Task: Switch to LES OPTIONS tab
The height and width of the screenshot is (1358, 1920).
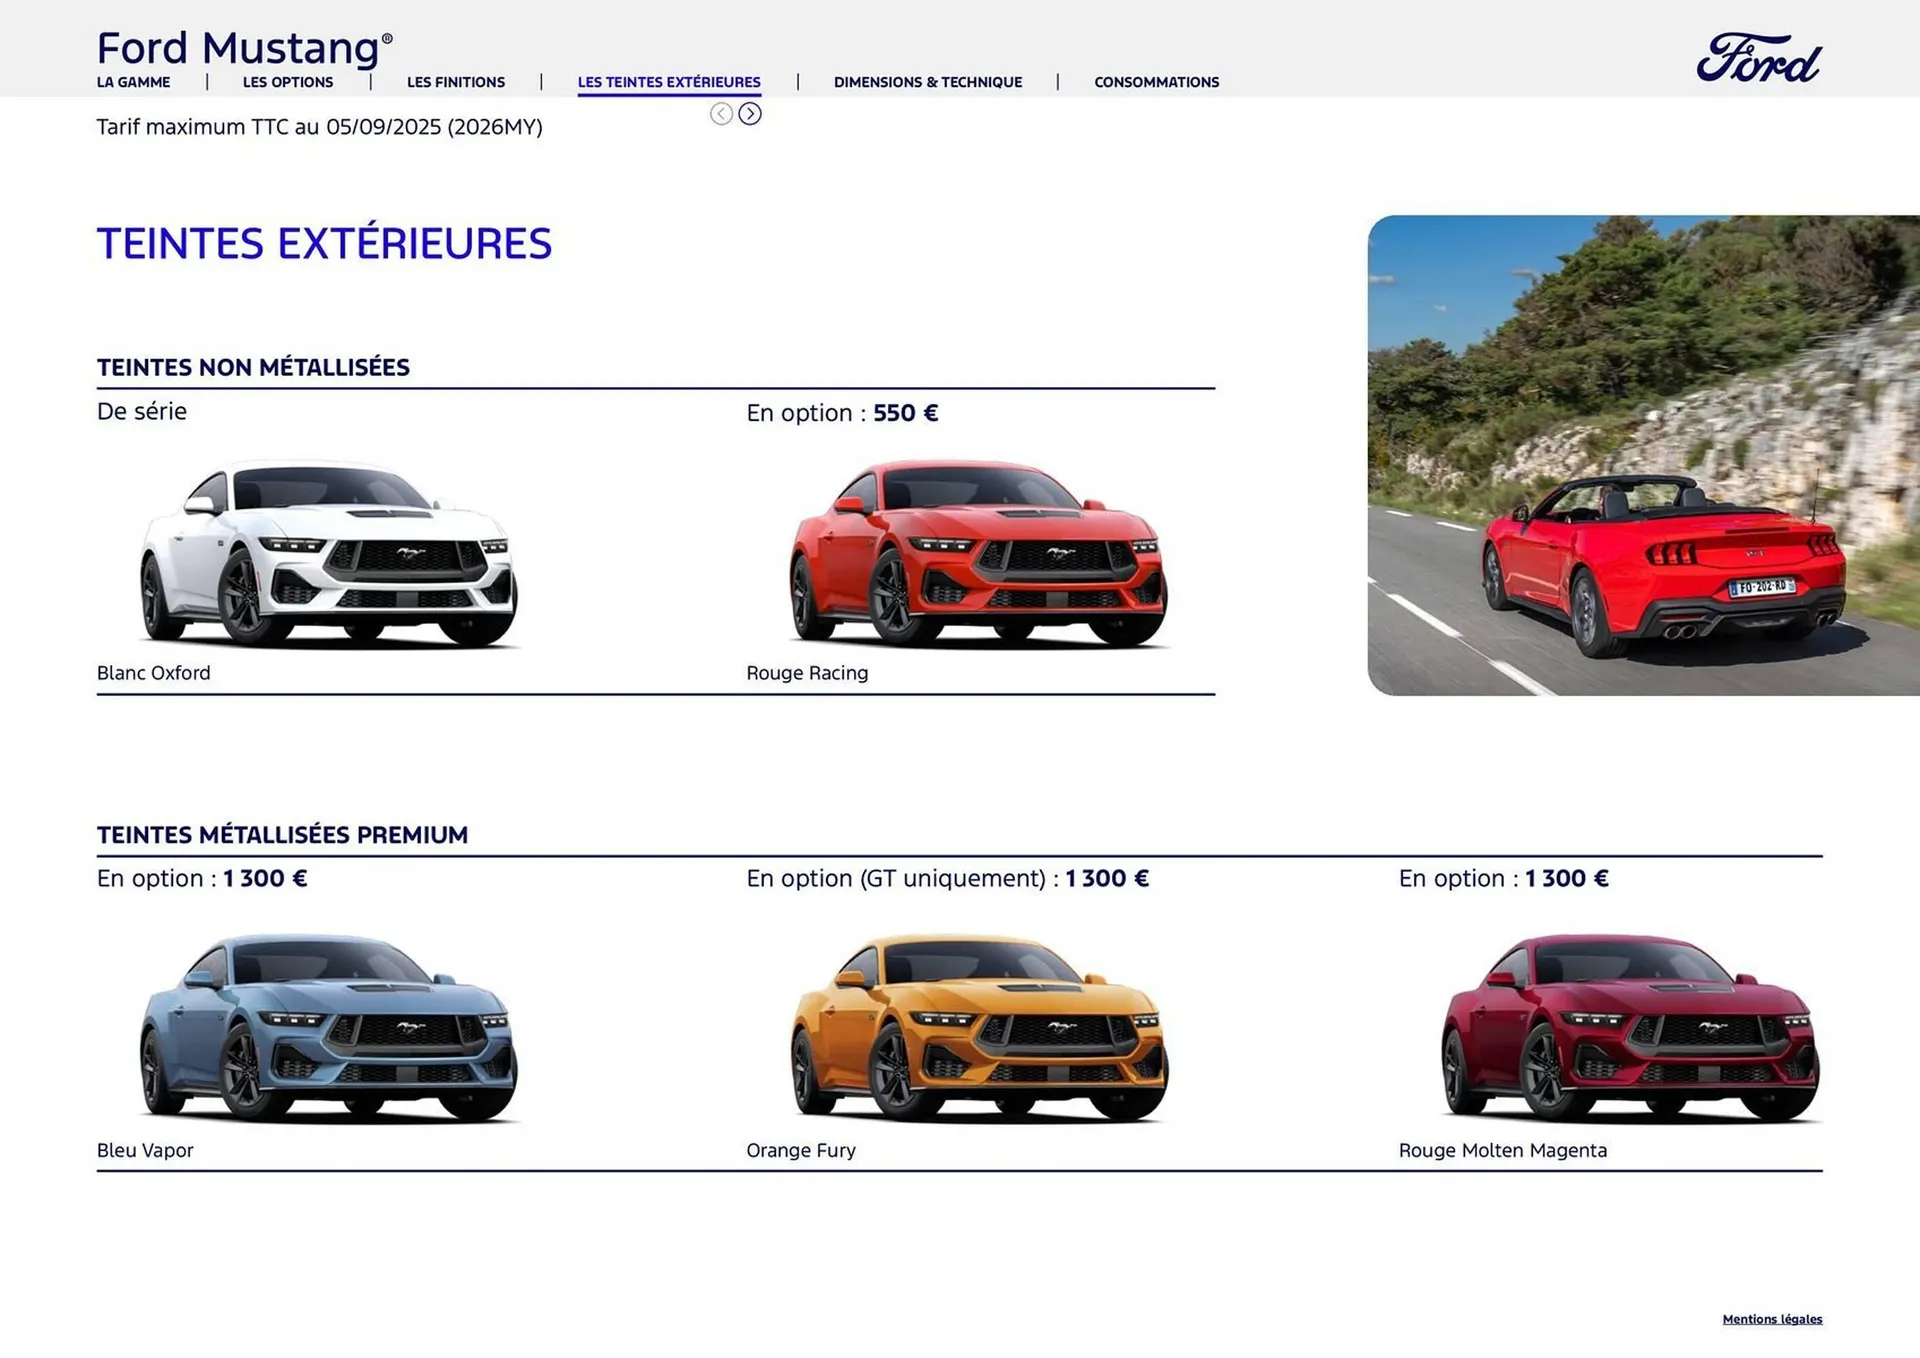Action: pyautogui.click(x=288, y=82)
